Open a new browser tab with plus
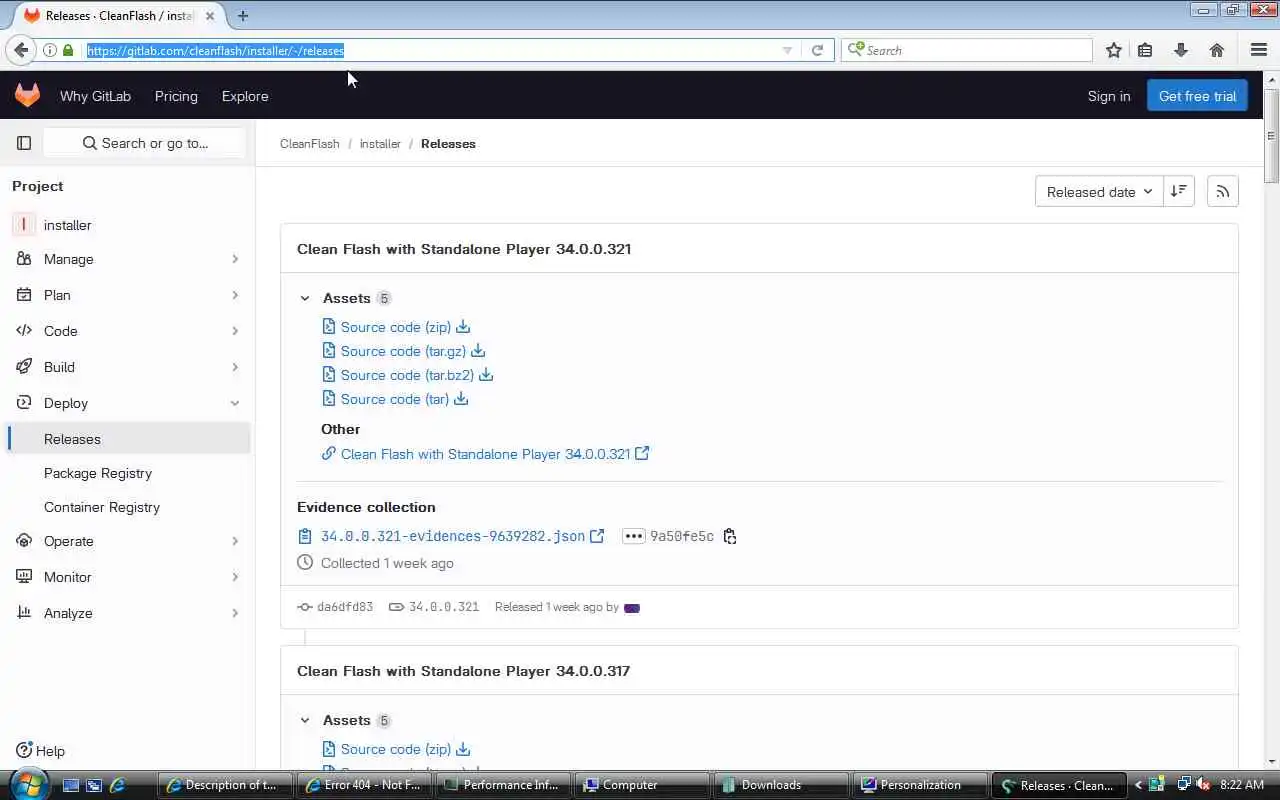1280x800 pixels. 243,16
